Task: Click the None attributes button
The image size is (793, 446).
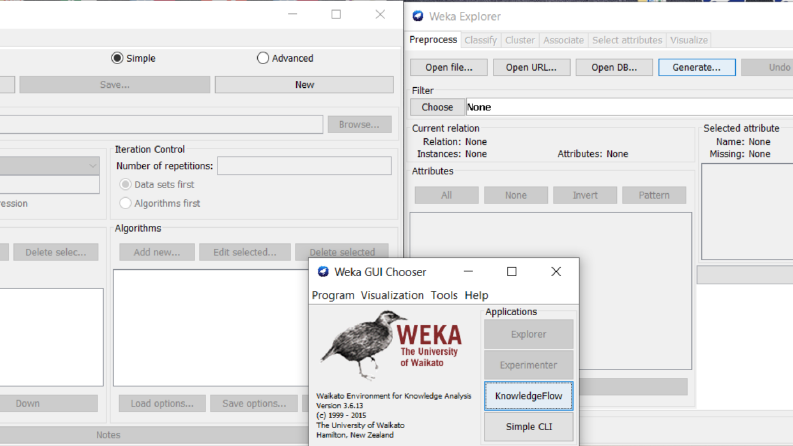Action: point(516,195)
